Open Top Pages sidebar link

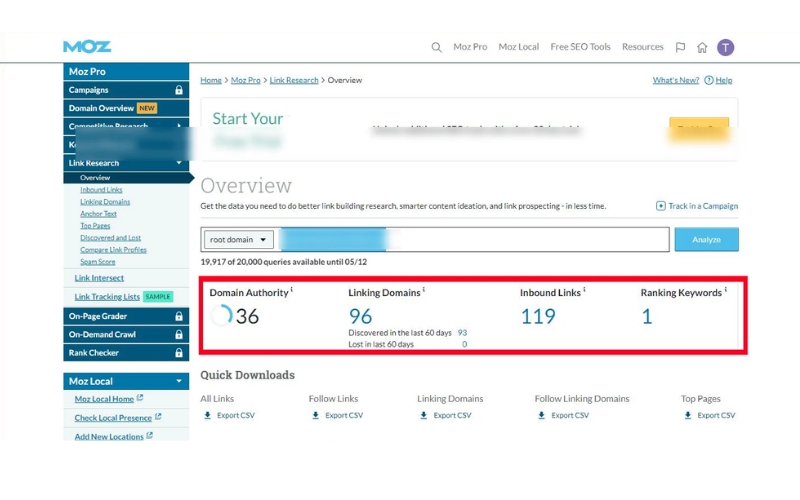95,226
